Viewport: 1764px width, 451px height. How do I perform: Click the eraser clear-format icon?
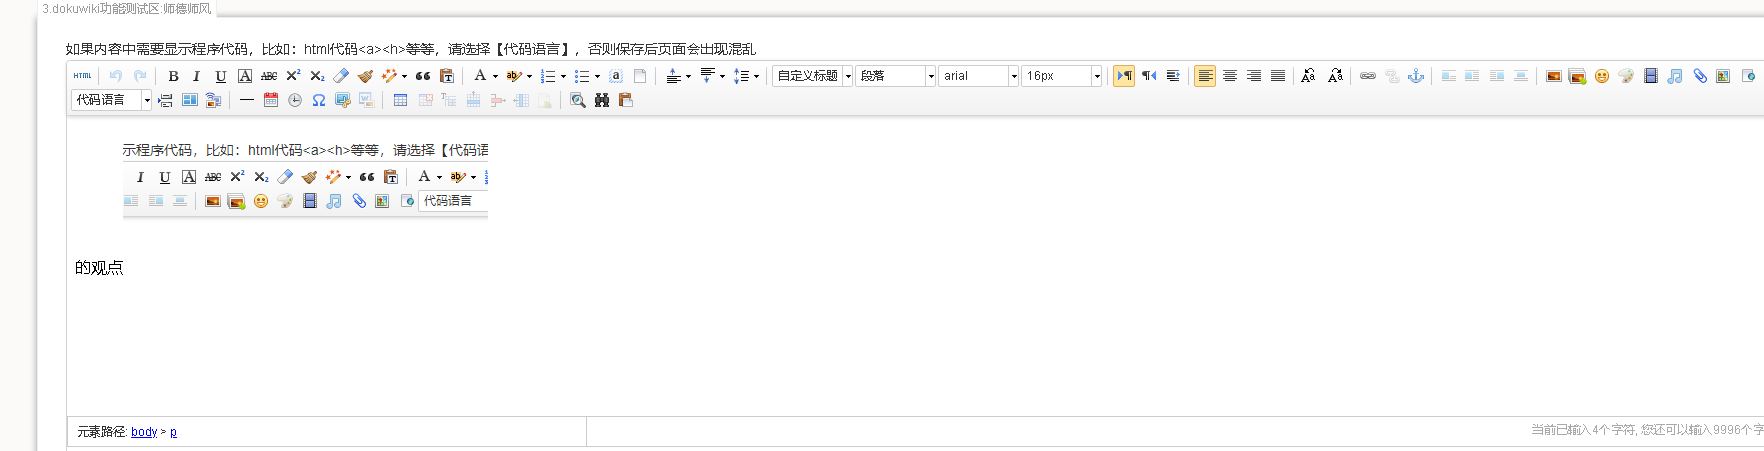(x=341, y=76)
